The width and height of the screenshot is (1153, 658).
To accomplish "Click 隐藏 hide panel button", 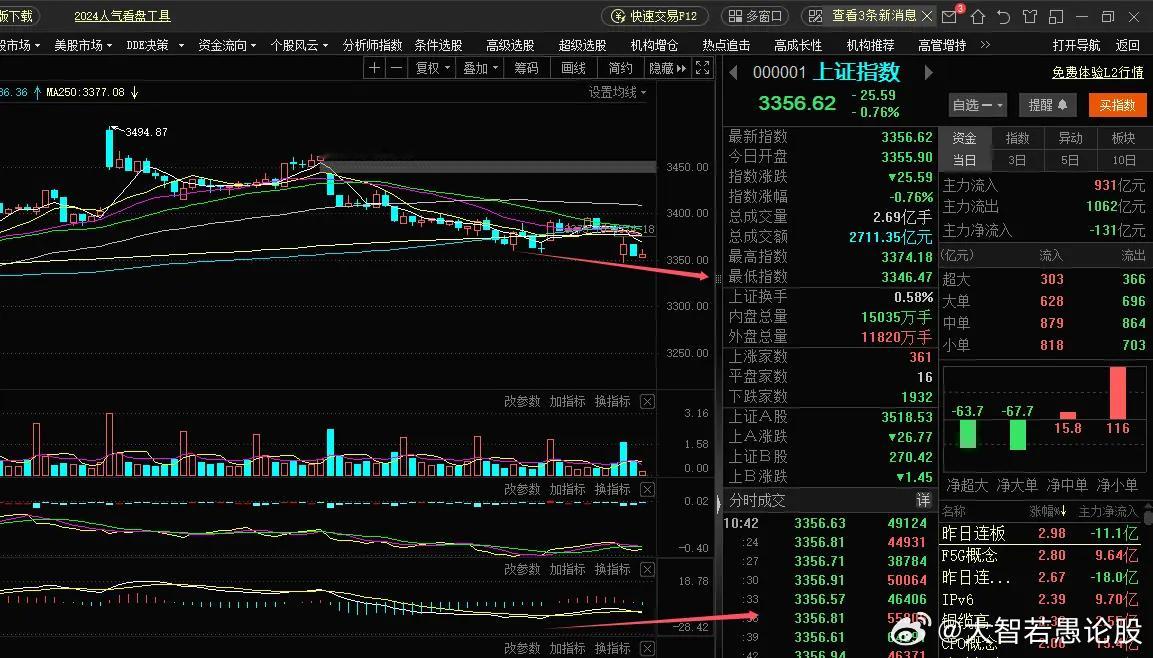I will (x=667, y=68).
